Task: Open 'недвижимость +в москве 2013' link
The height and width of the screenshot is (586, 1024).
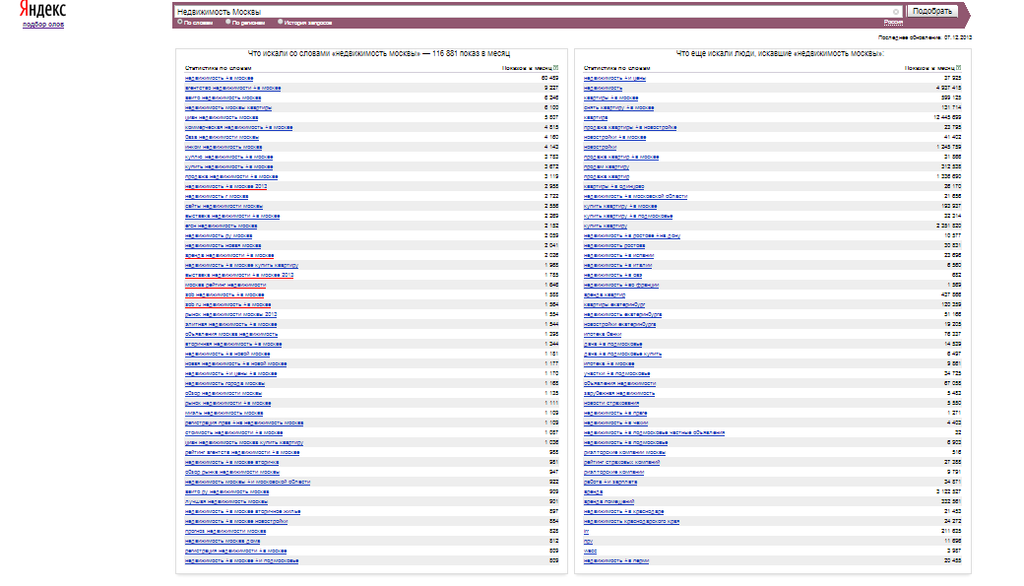Action: (226, 186)
